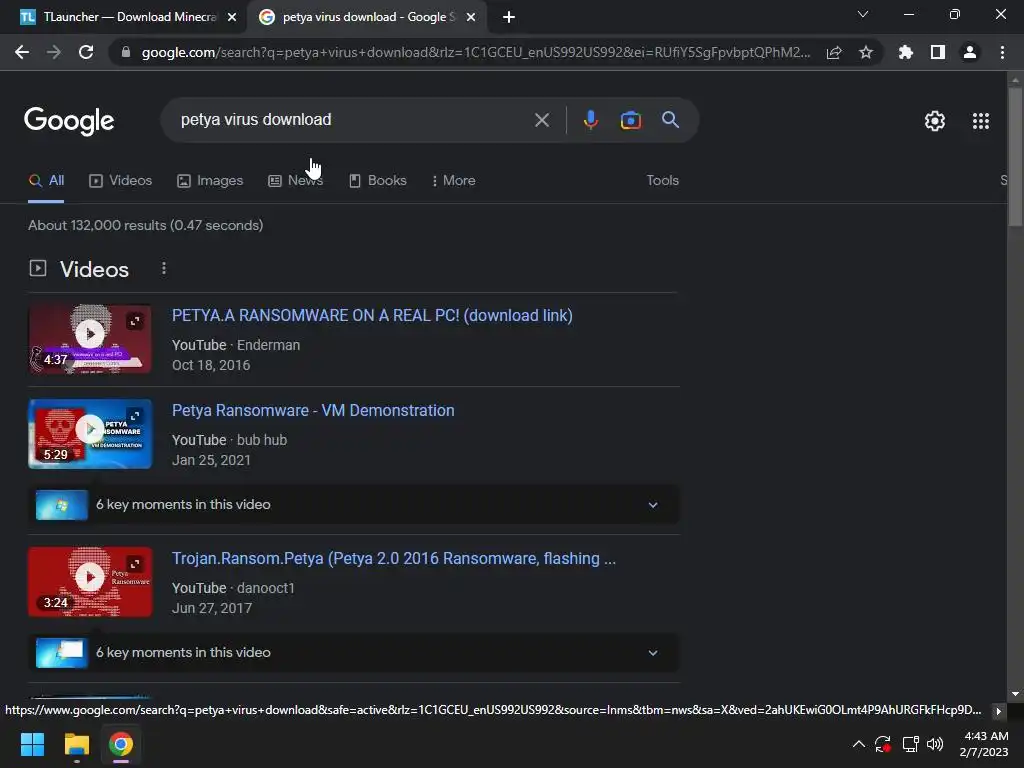The height and width of the screenshot is (768, 1024).
Task: Click the sync tray icon with red dot
Action: [x=883, y=744]
